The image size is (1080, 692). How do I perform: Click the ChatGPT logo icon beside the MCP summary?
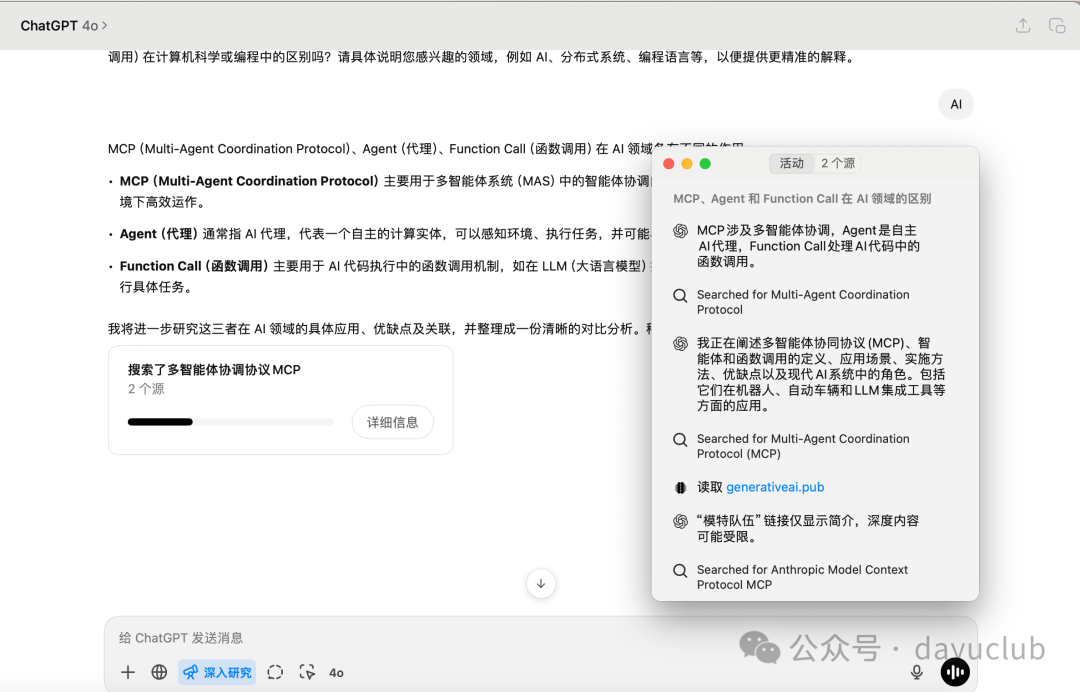point(681,233)
